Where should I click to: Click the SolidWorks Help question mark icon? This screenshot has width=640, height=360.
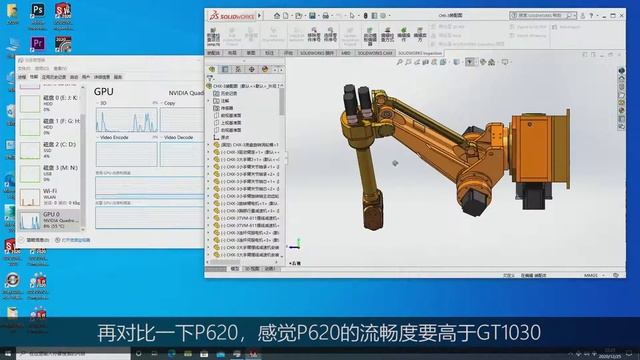[x=591, y=16]
